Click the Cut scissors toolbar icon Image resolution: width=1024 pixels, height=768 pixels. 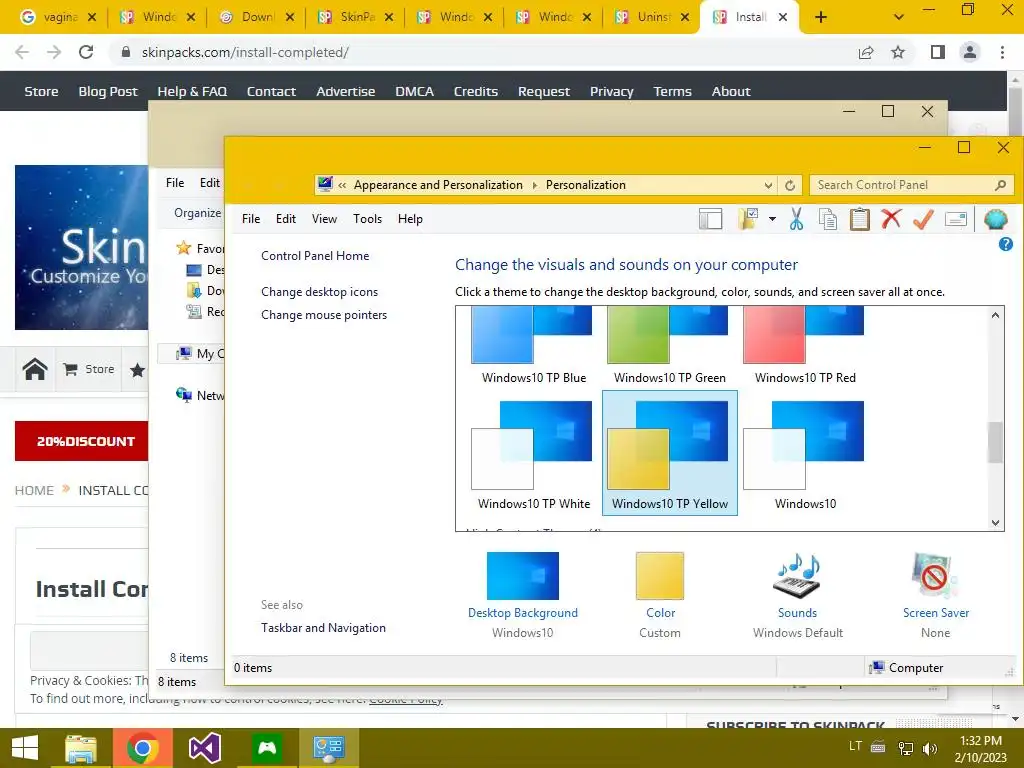pos(795,219)
